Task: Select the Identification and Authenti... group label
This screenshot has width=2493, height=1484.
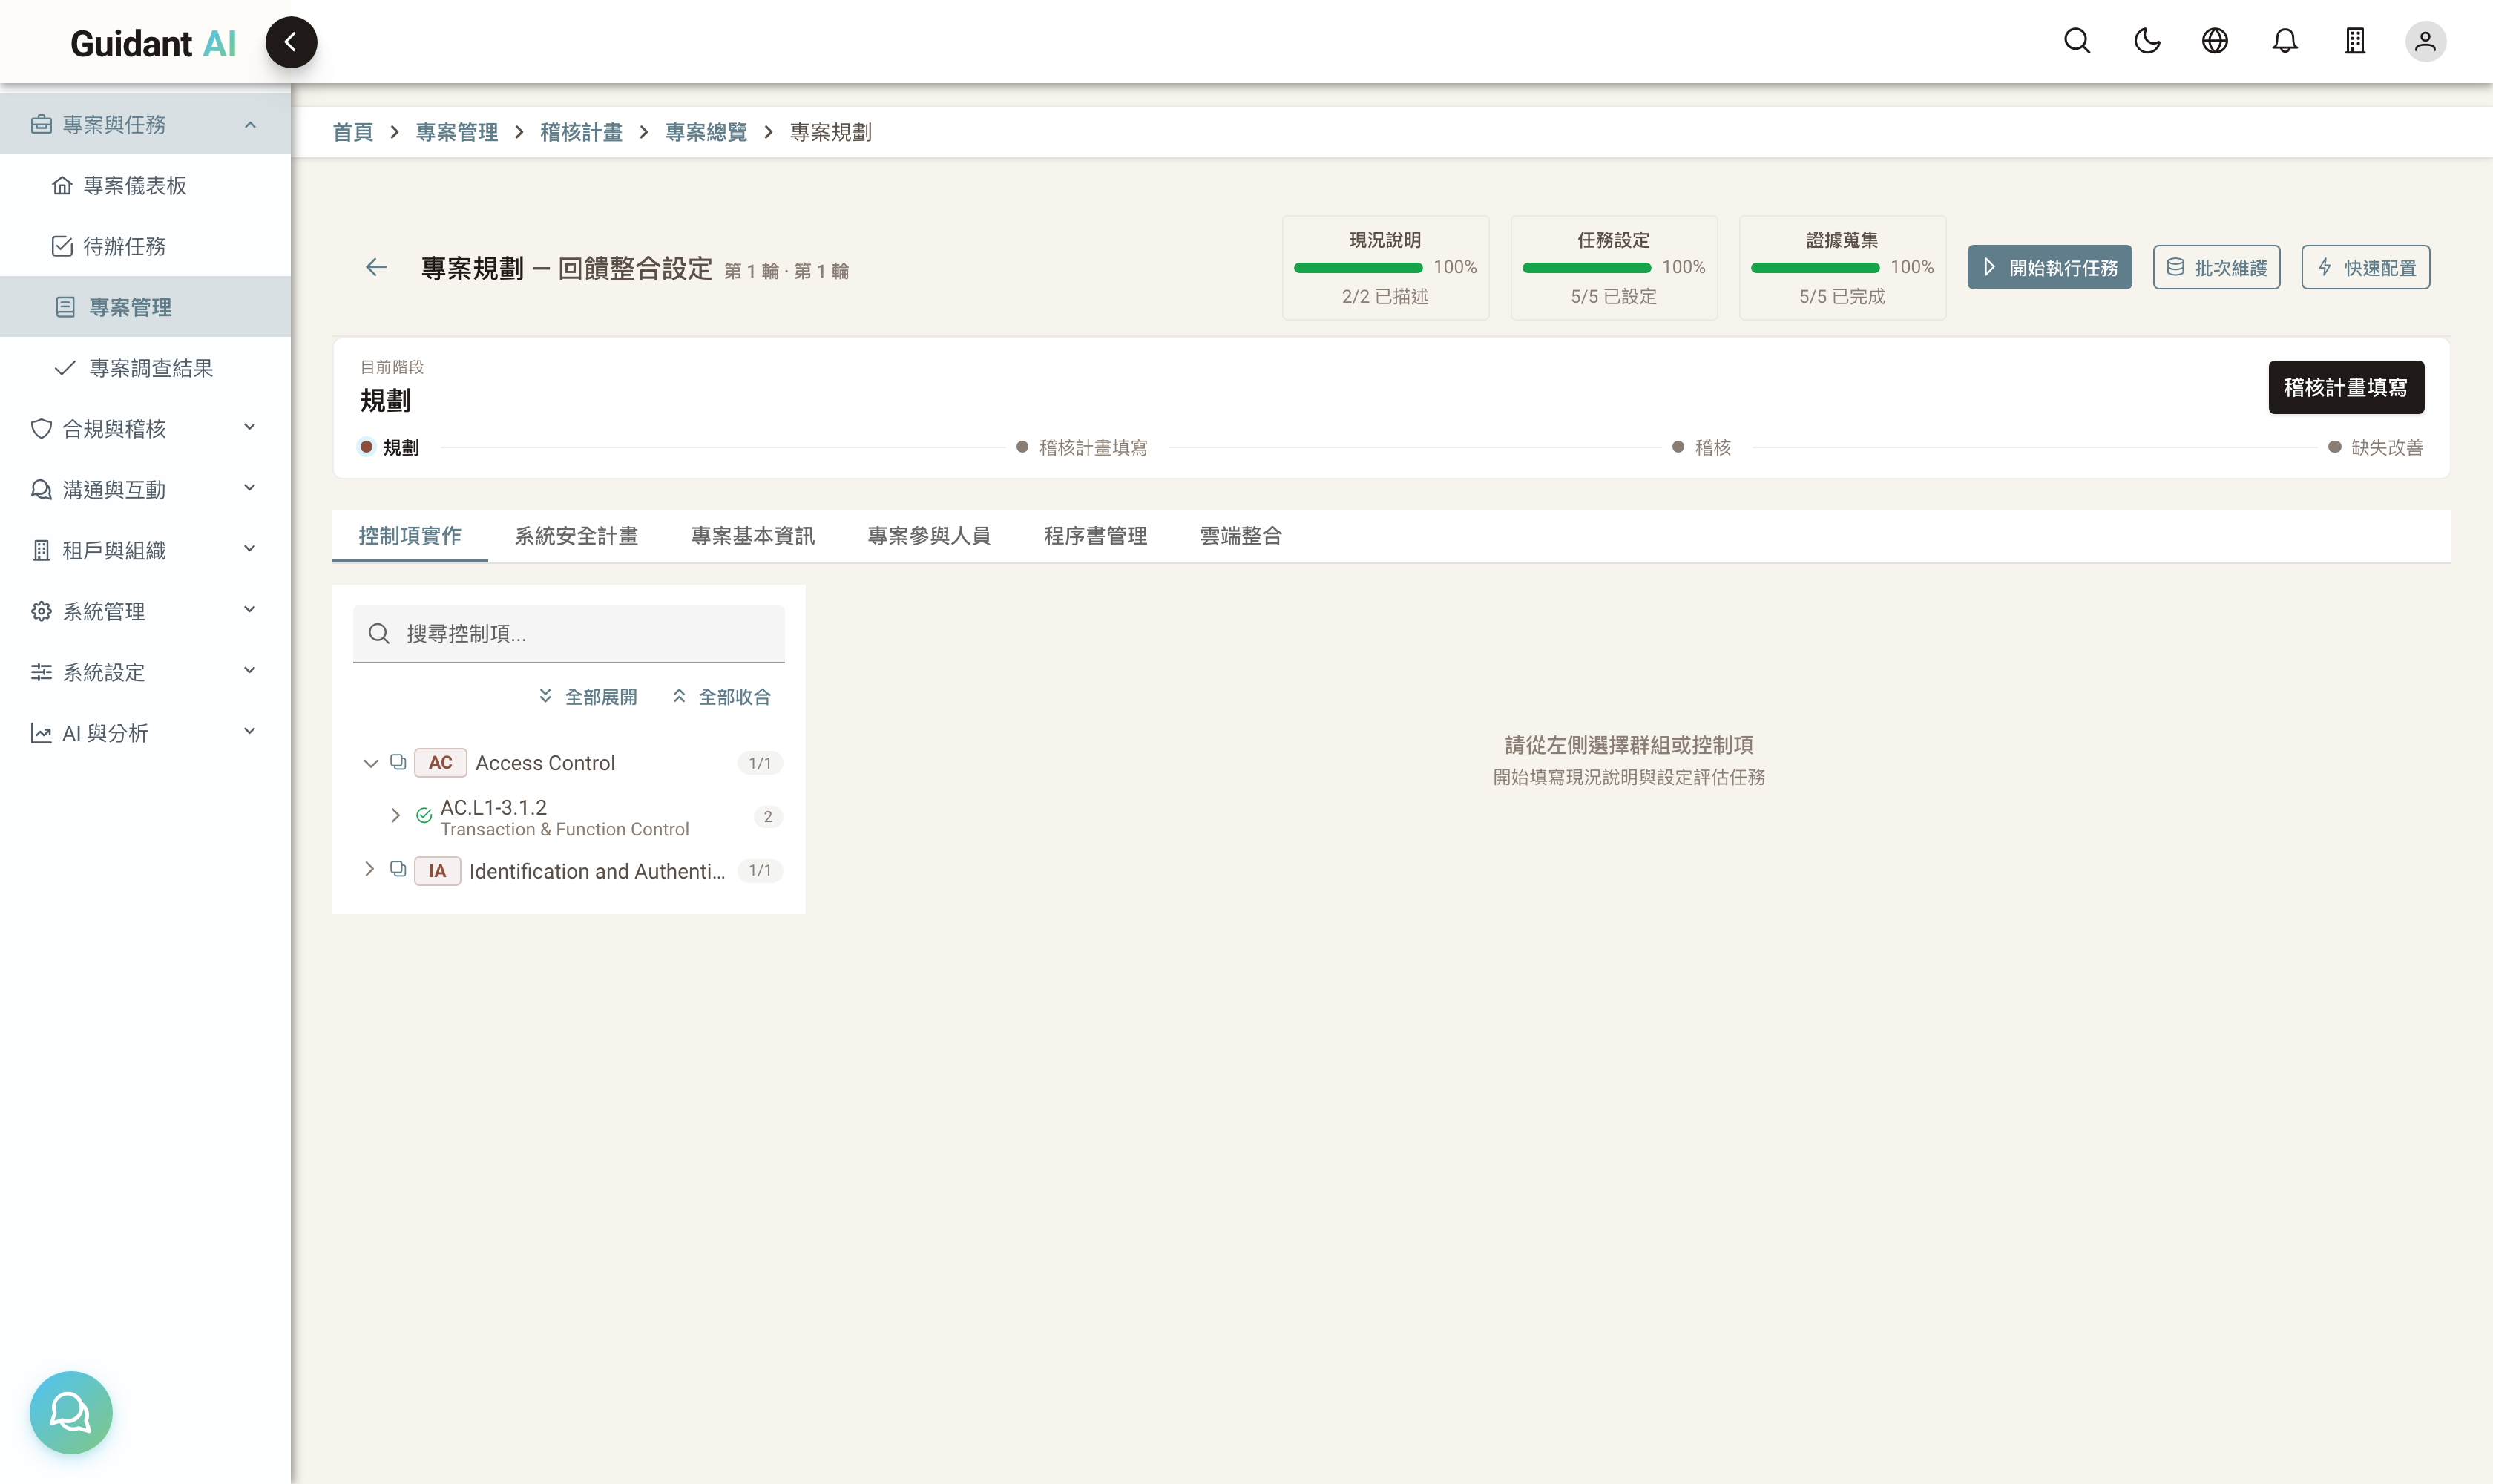Action: [x=597, y=871]
